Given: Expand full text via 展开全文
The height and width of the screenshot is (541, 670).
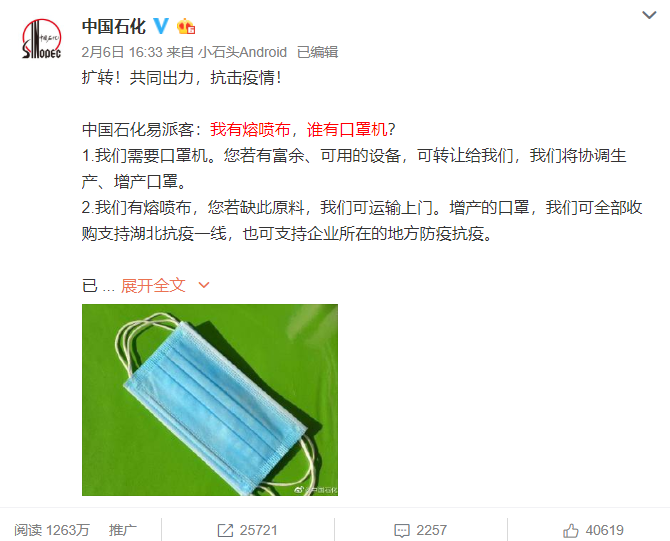Looking at the screenshot, I should pos(153,285).
